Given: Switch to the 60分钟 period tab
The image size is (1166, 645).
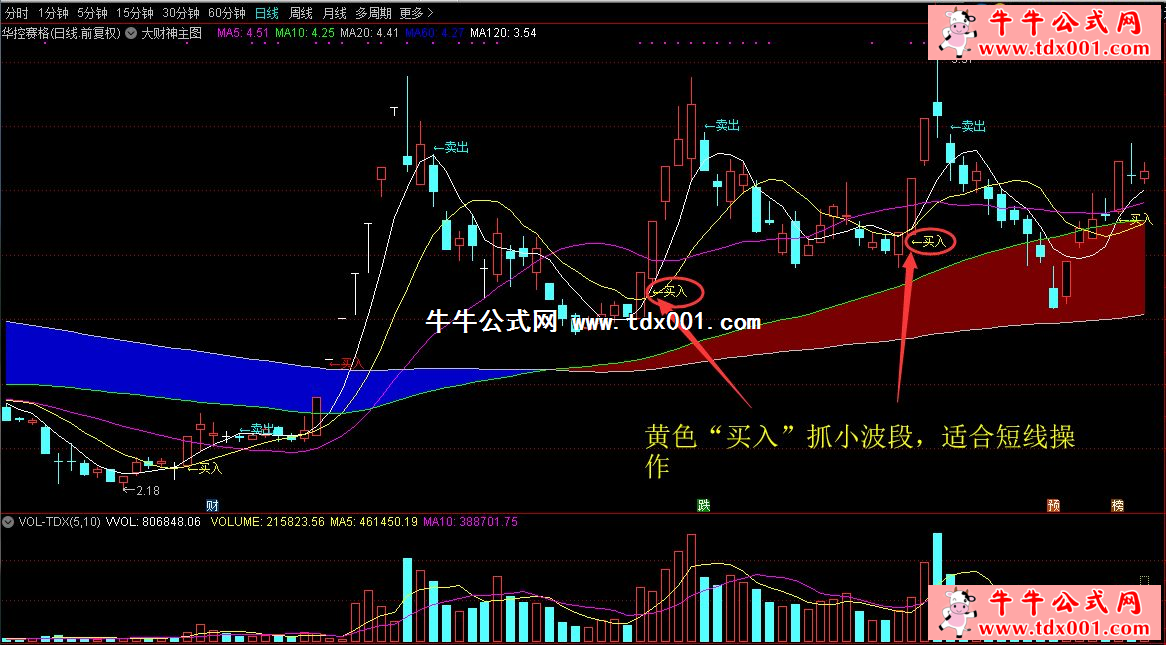Looking at the screenshot, I should pyautogui.click(x=227, y=13).
